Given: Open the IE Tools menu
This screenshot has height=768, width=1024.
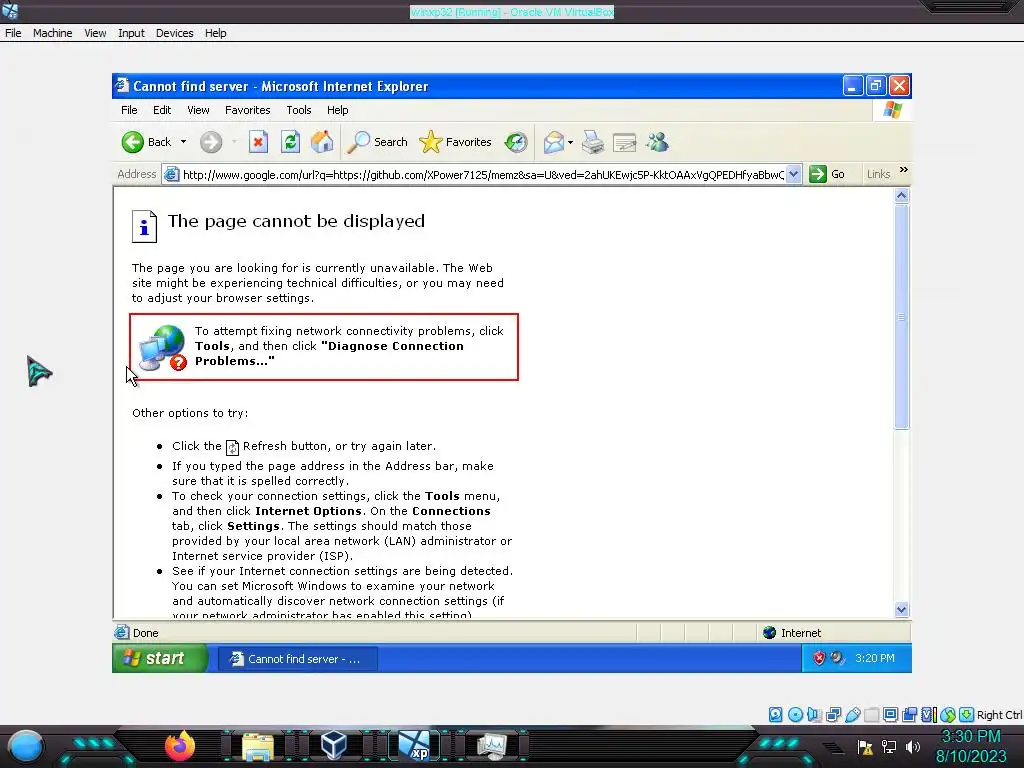Looking at the screenshot, I should click(298, 110).
